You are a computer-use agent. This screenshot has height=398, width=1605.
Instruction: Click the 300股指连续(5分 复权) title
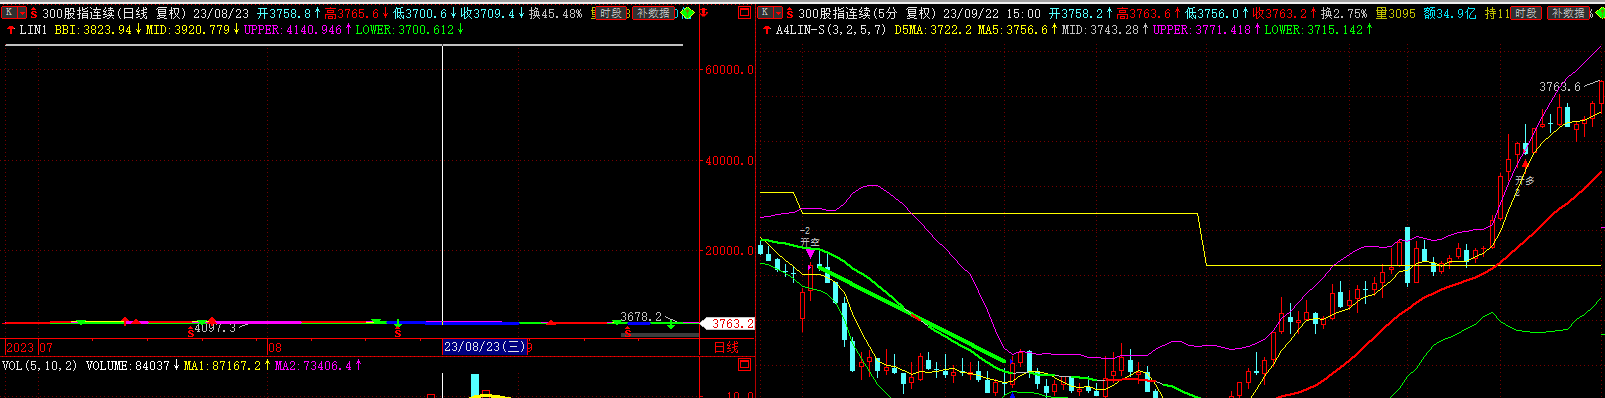point(867,14)
